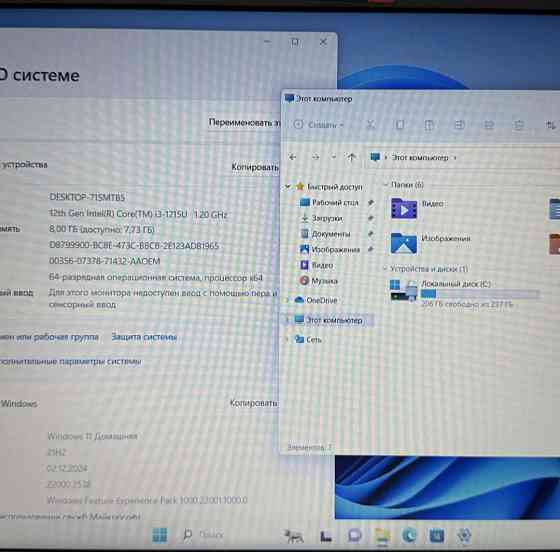Open the recent locations dropdown arrow
The height and width of the screenshot is (552, 560).
[x=334, y=157]
